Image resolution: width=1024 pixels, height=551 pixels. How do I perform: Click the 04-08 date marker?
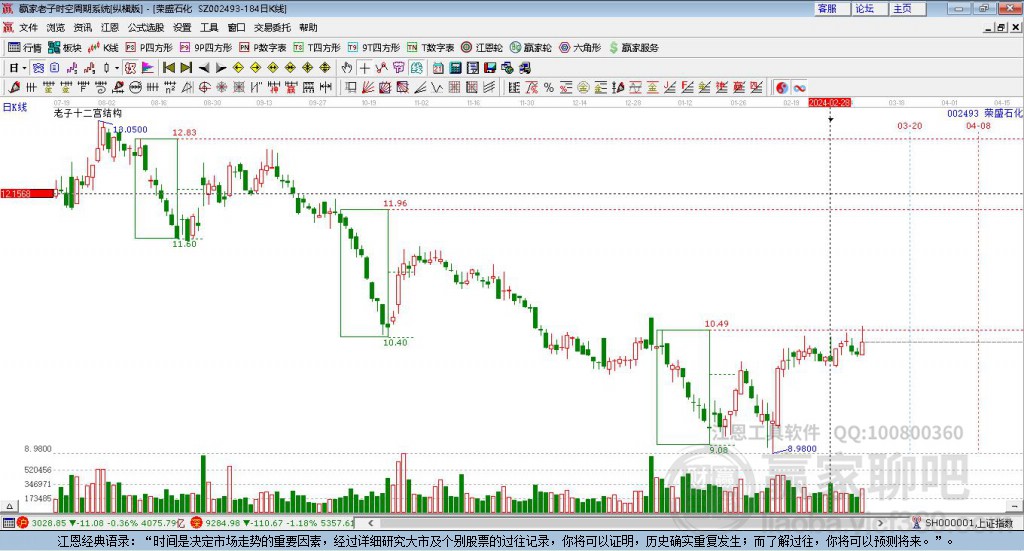978,126
